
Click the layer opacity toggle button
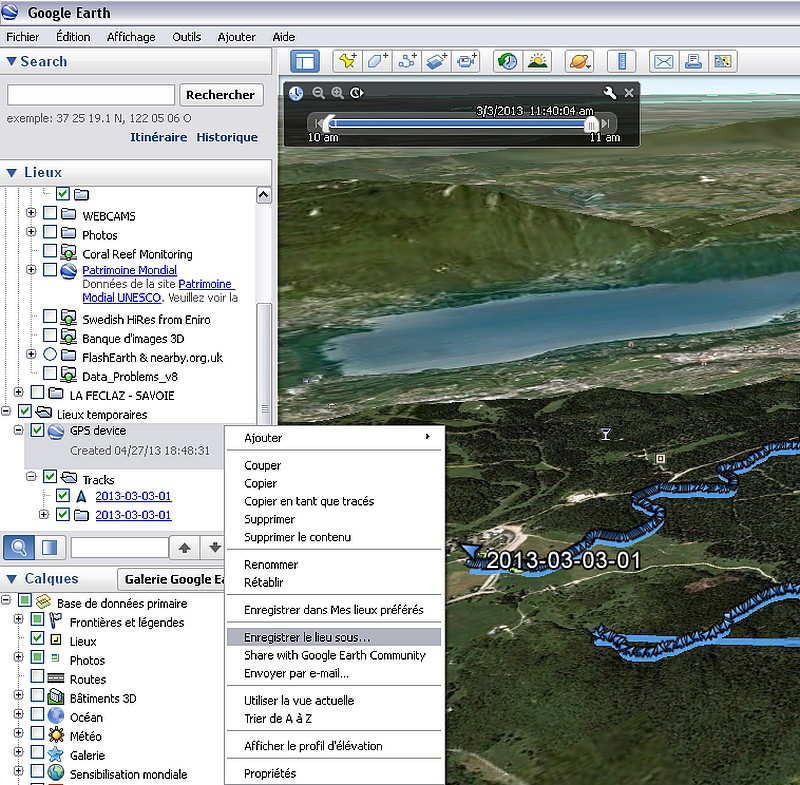[49, 547]
